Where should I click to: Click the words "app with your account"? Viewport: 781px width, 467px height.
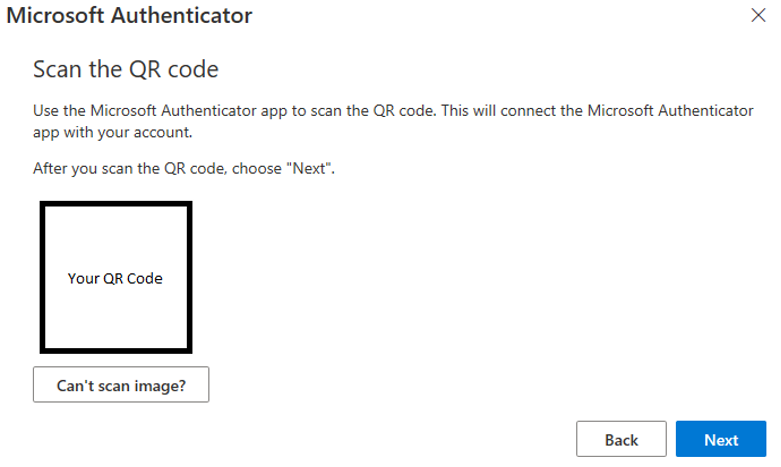click(x=112, y=132)
